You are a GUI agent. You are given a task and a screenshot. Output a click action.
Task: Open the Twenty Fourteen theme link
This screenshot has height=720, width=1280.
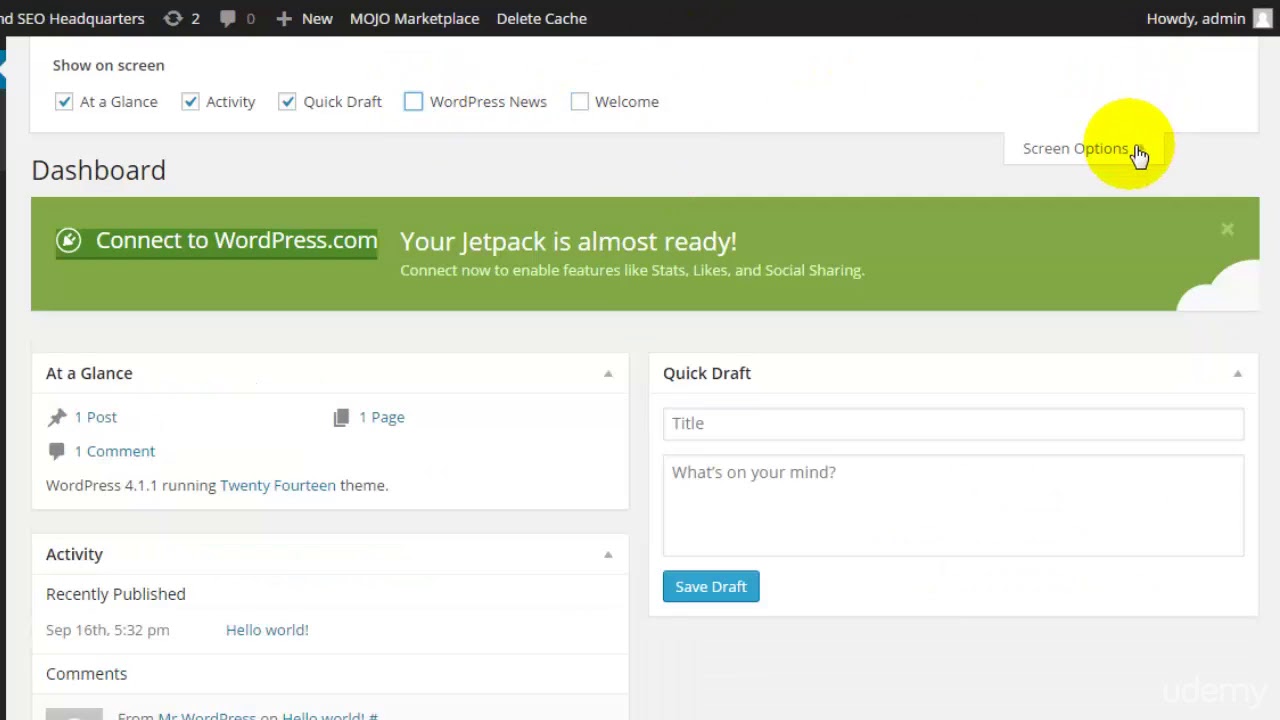point(278,485)
